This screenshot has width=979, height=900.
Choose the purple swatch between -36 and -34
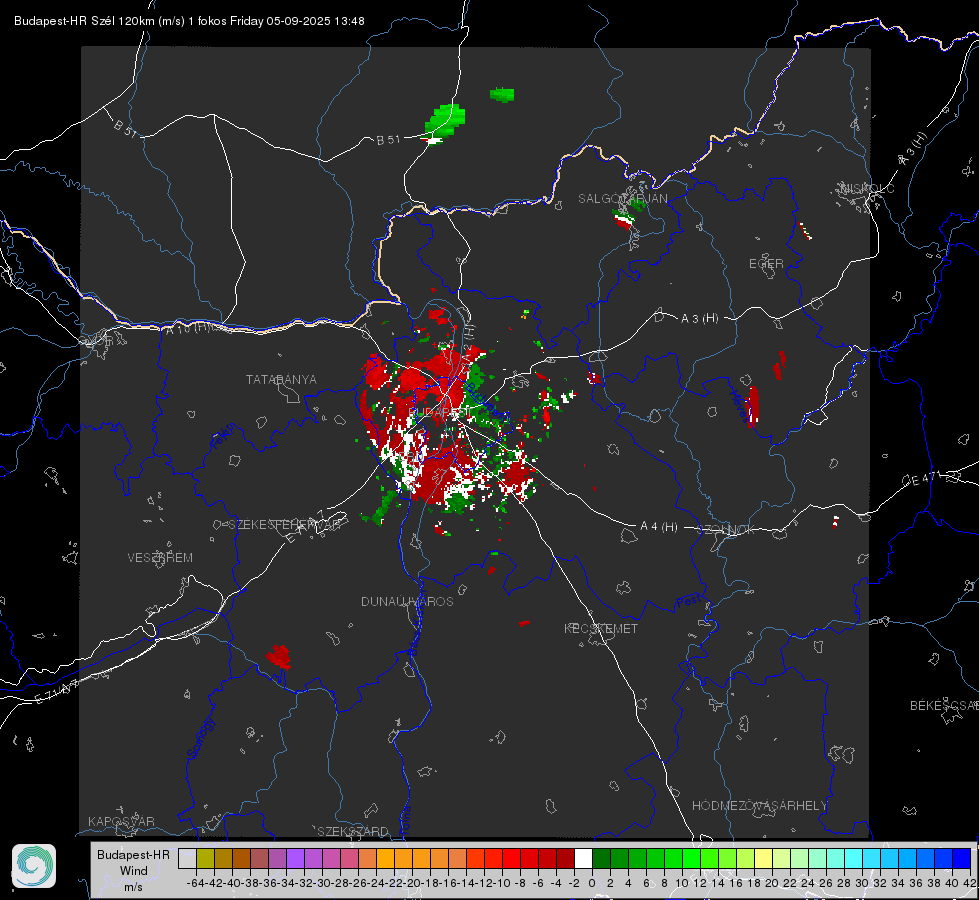coord(277,859)
